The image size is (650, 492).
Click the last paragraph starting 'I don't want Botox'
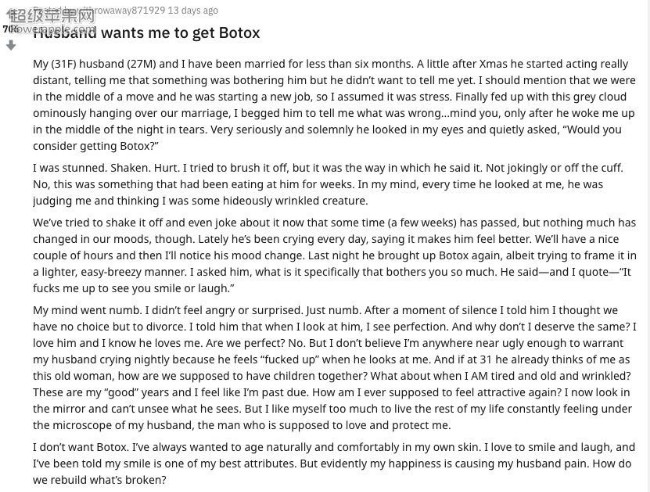click(x=334, y=463)
